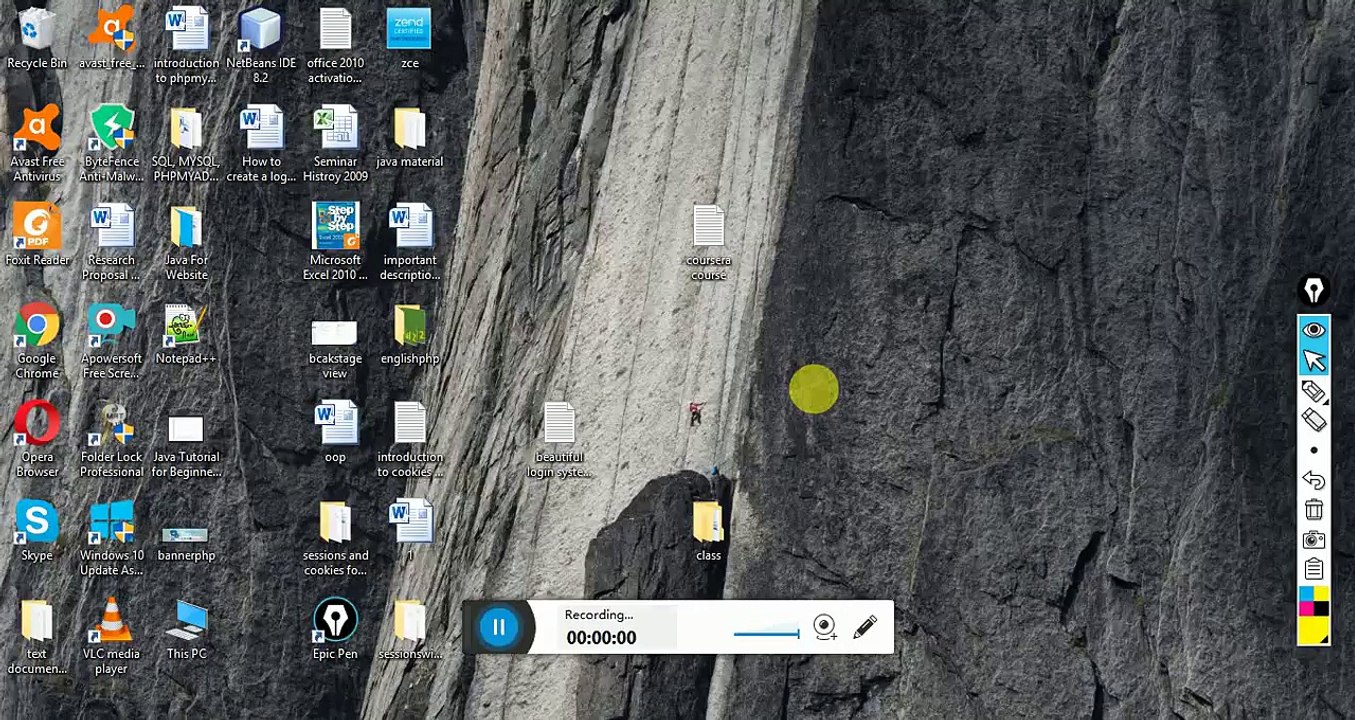1355x720 pixels.
Task: Undo the last Epic Pen stroke
Action: pyautogui.click(x=1314, y=480)
